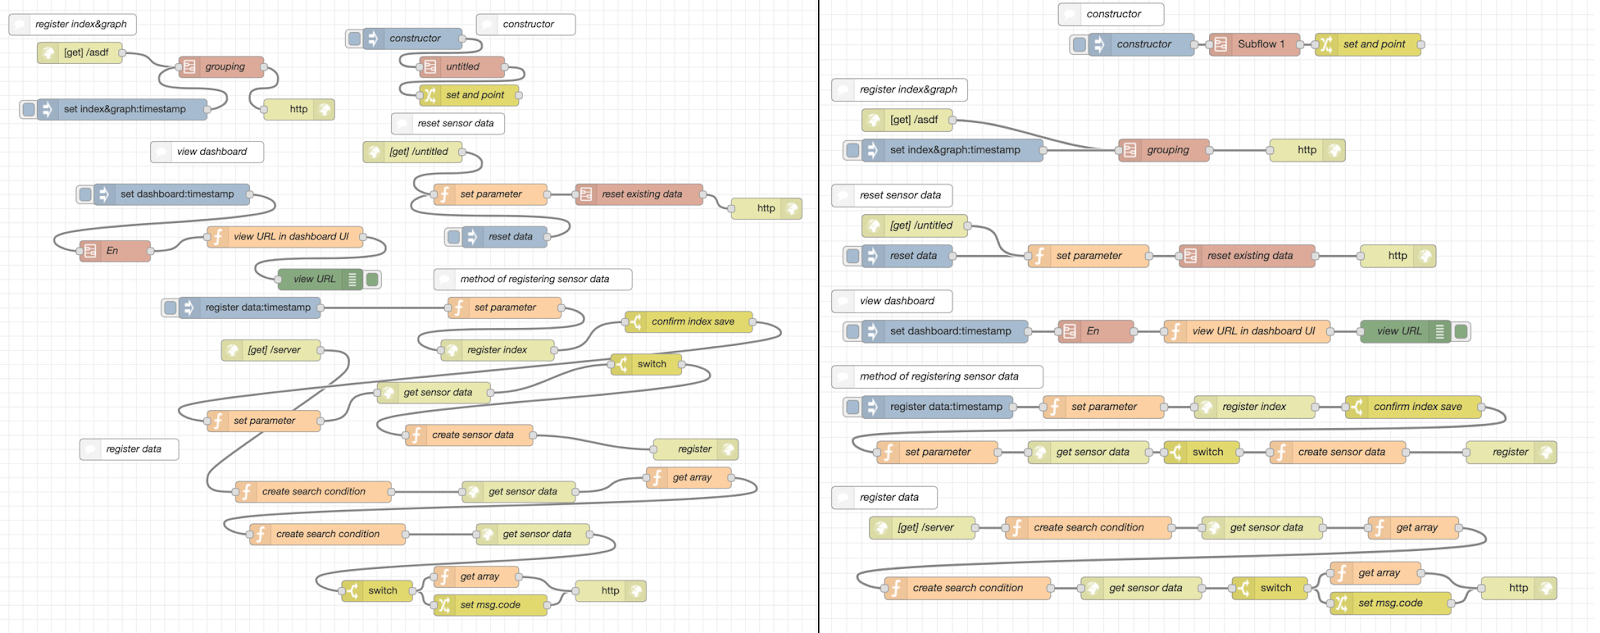
Task: Click switch icon on confirm index save, right flow
Action: [x=1357, y=407]
